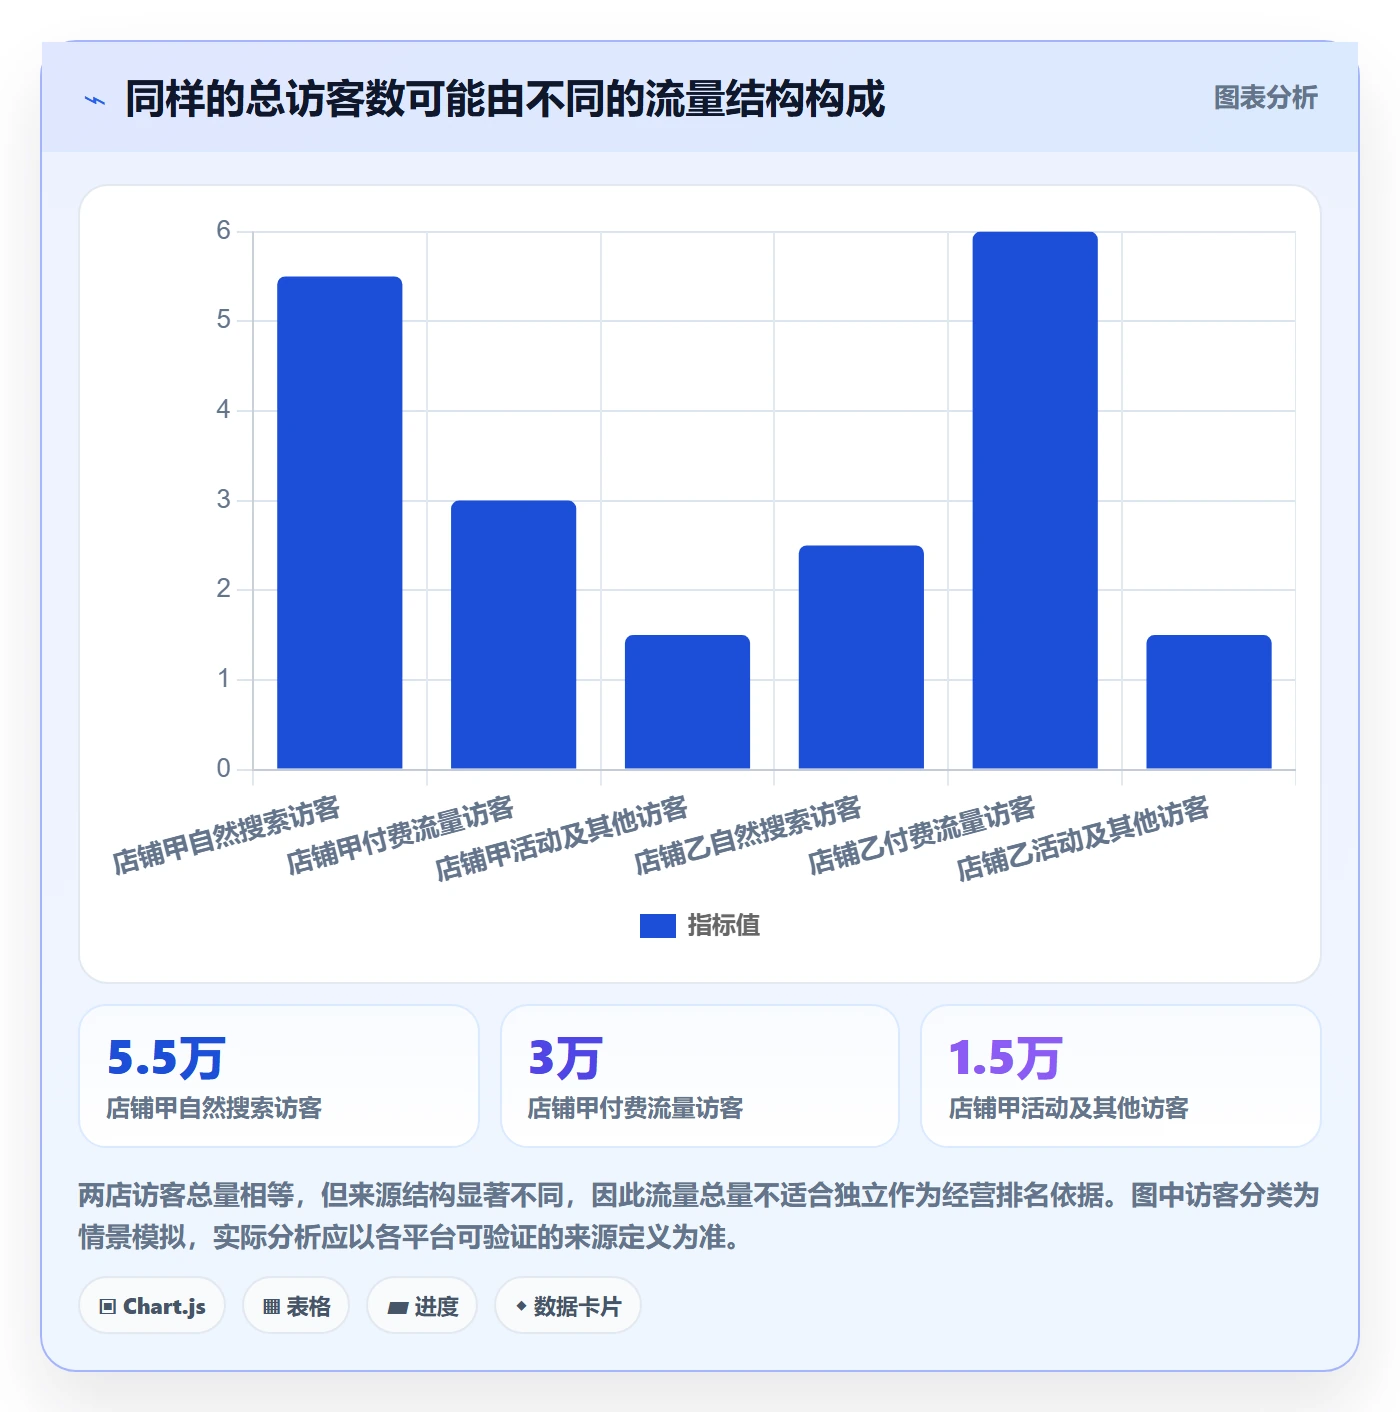Image resolution: width=1400 pixels, height=1412 pixels.
Task: Select the 店铺乙付费流量访客 bar
Action: (x=1035, y=500)
